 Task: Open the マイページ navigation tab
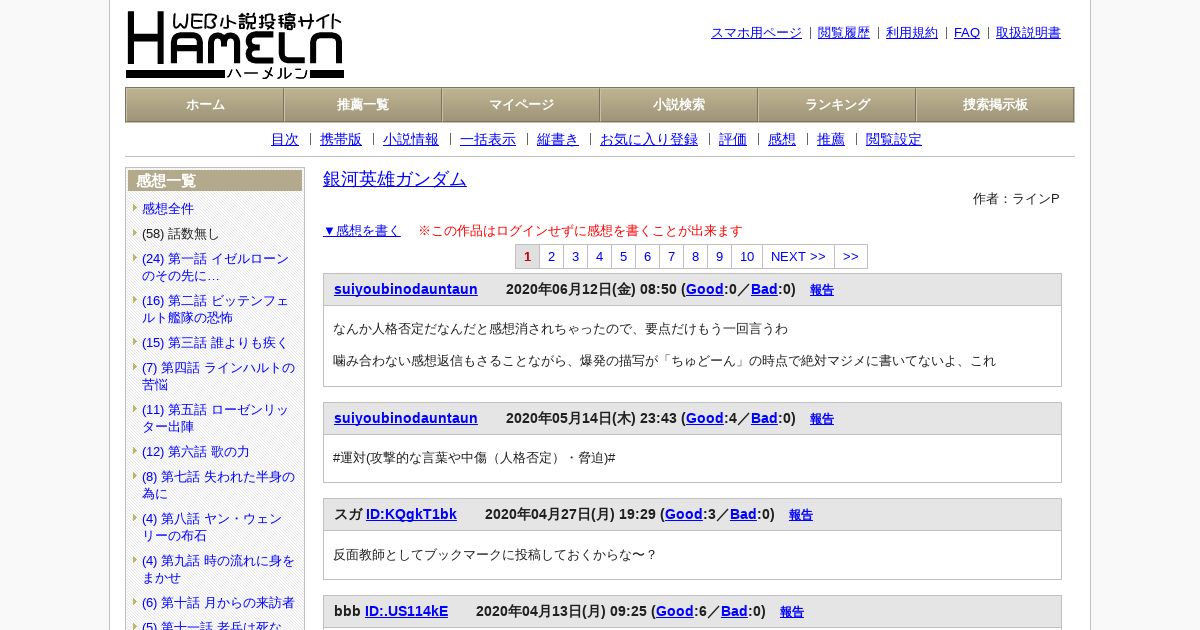521,105
